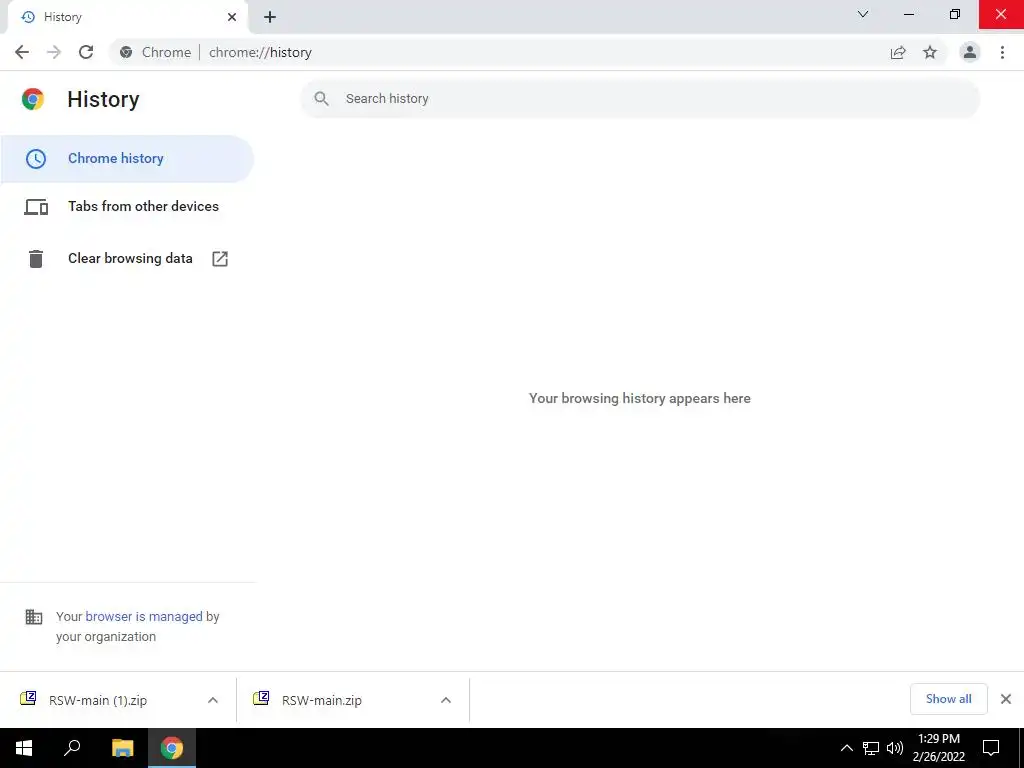Viewport: 1024px width, 768px height.
Task: Click the devices icon for Tabs from other devices
Action: 36,207
